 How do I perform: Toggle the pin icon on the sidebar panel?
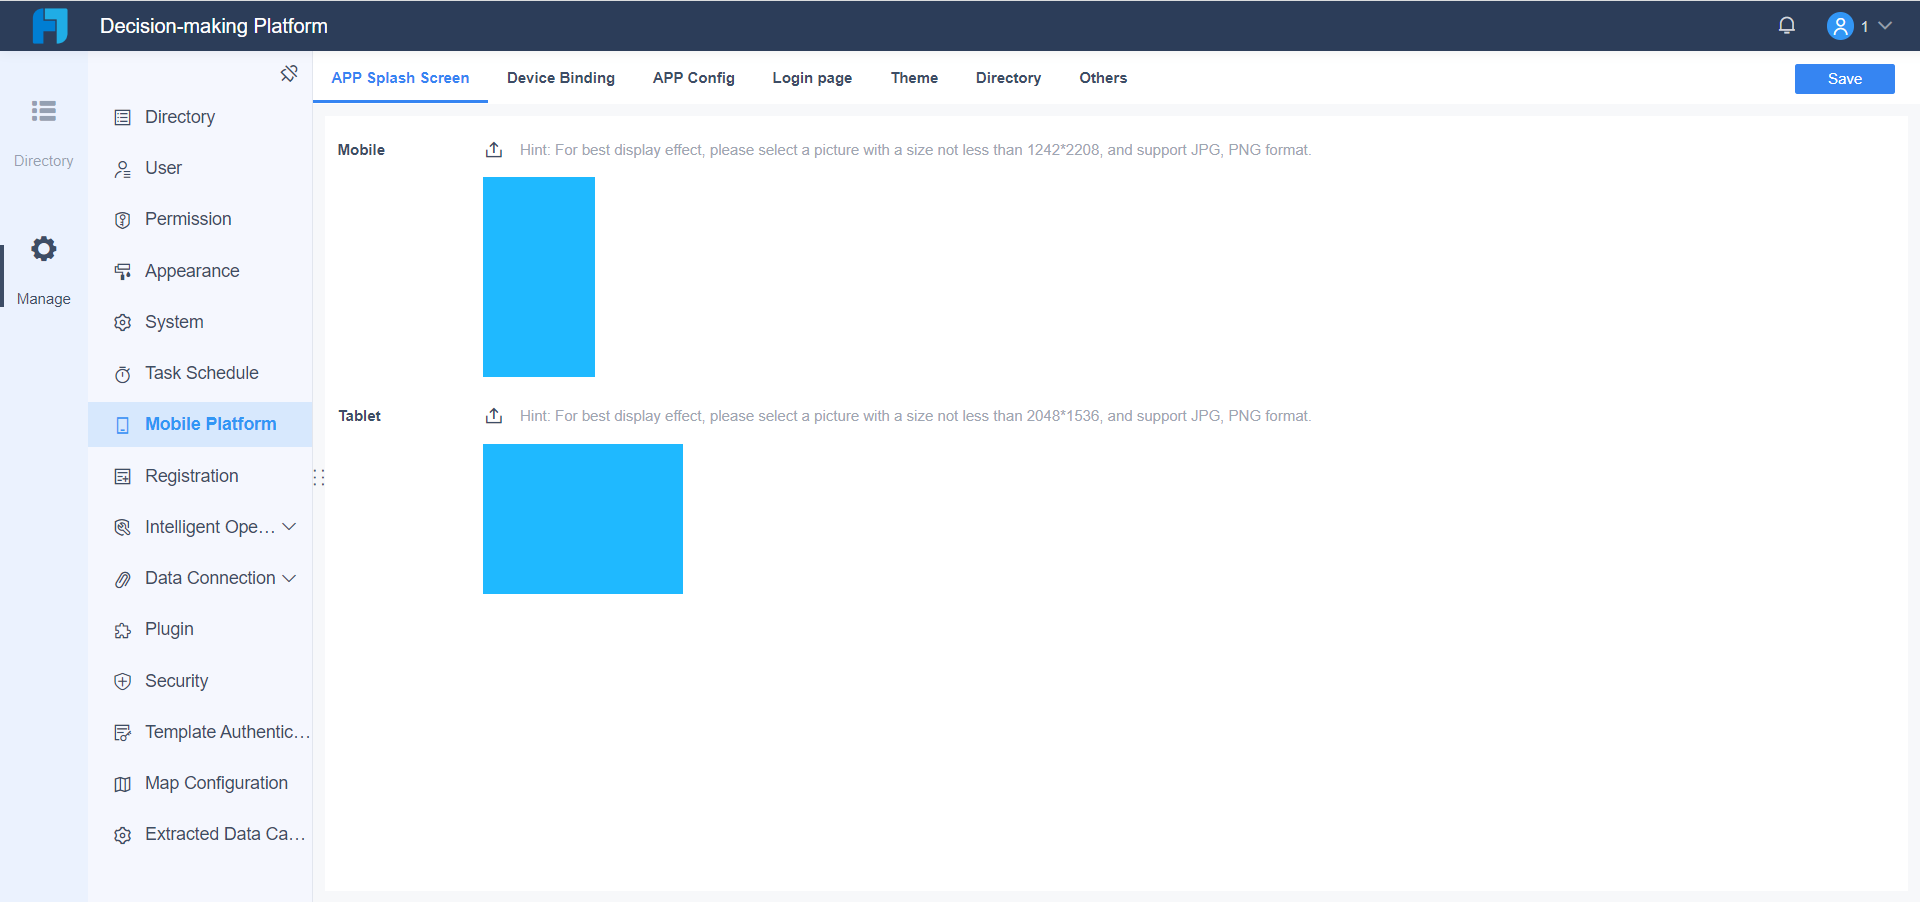pyautogui.click(x=289, y=73)
